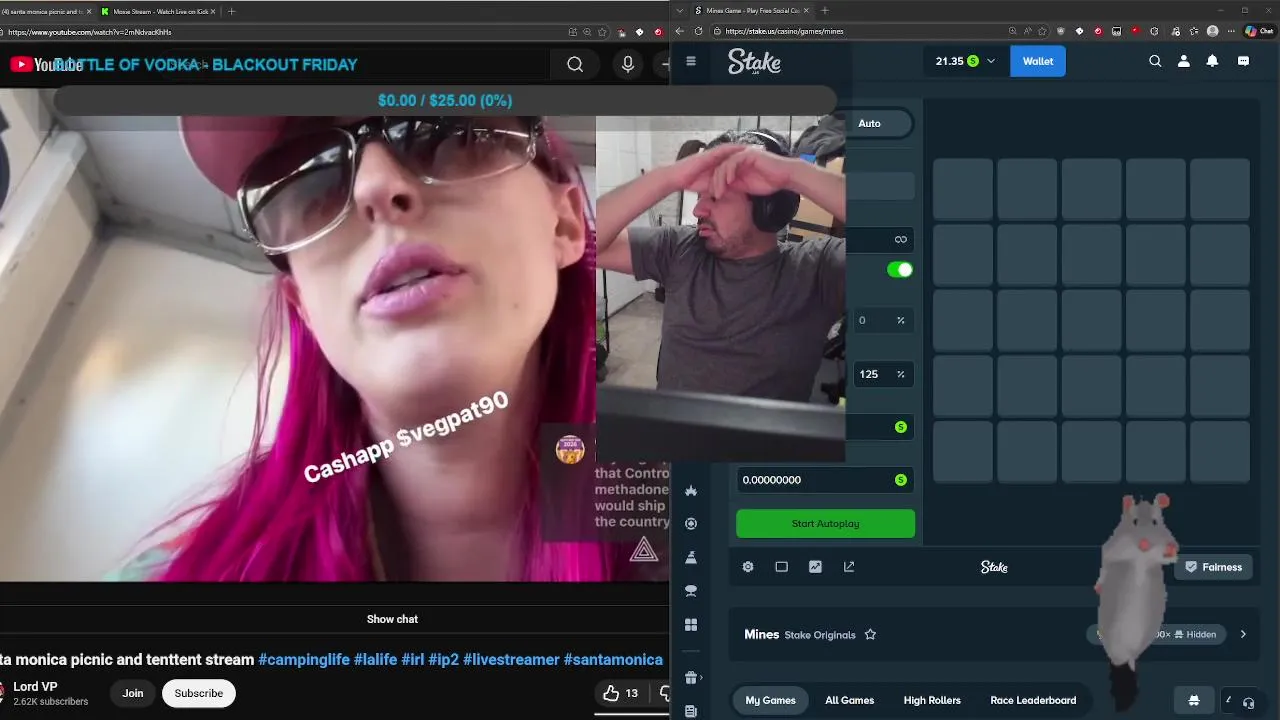Open Lord VP channel avatar
1280x720 pixels.
tap(1, 693)
